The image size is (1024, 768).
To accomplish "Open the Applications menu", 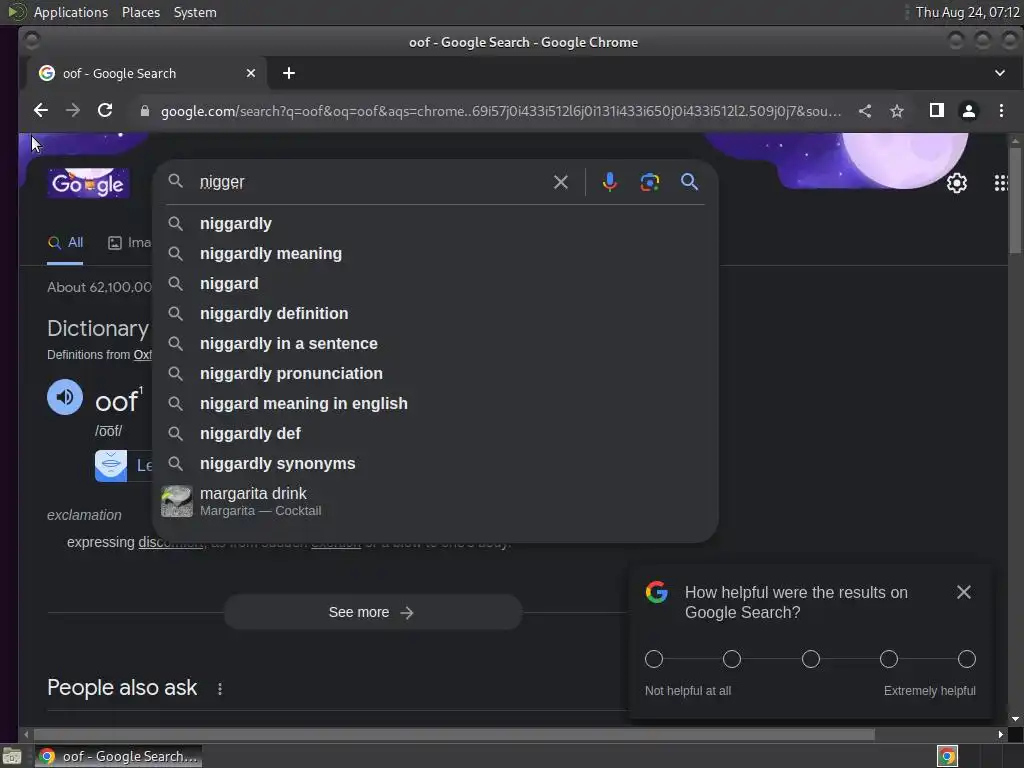I will point(71,12).
